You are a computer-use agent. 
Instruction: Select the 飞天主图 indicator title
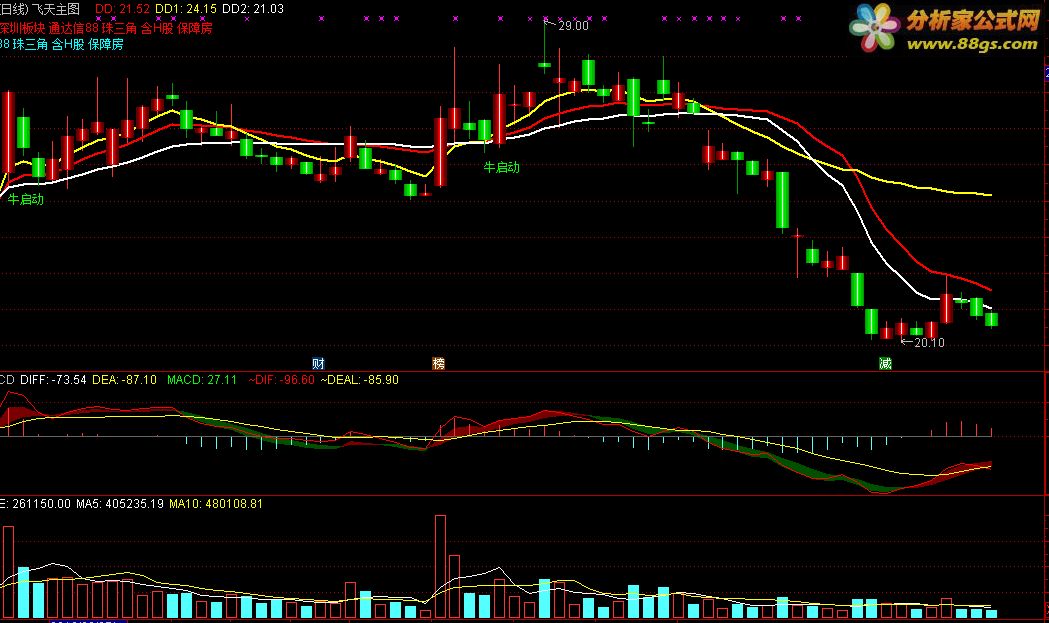point(56,9)
